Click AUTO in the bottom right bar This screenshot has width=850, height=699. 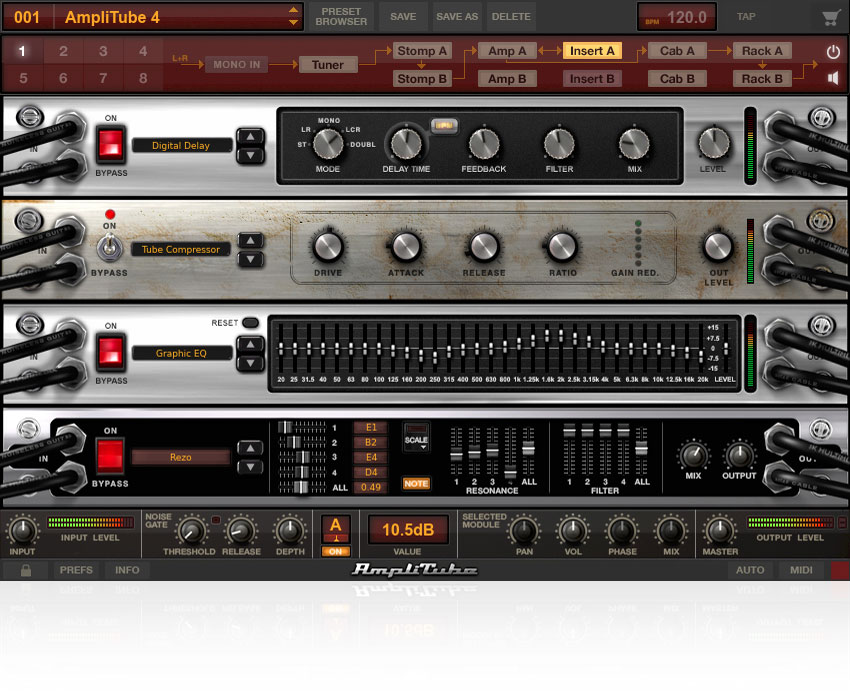750,570
